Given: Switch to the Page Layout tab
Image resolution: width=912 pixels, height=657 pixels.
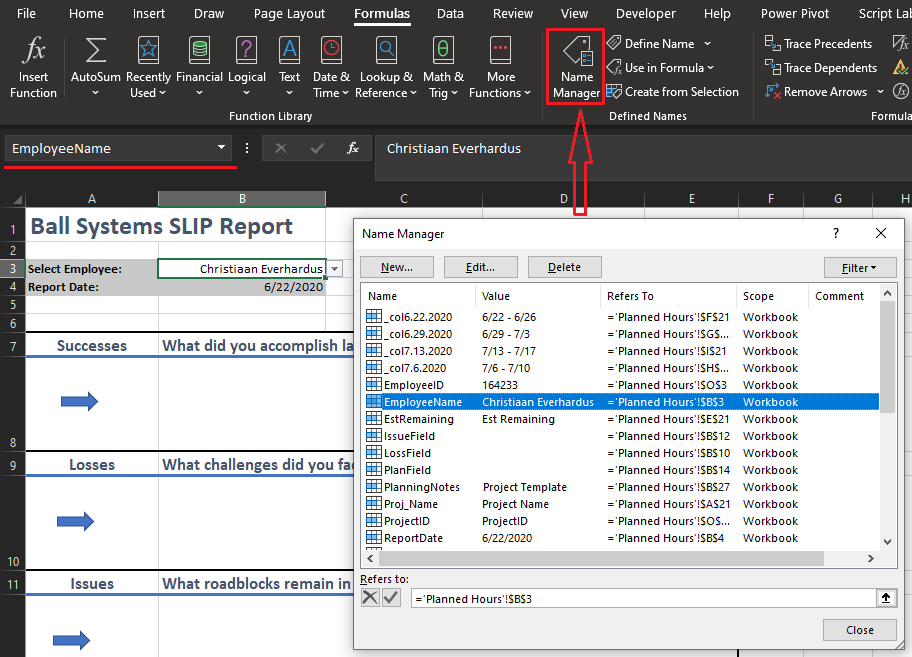Looking at the screenshot, I should pos(289,13).
